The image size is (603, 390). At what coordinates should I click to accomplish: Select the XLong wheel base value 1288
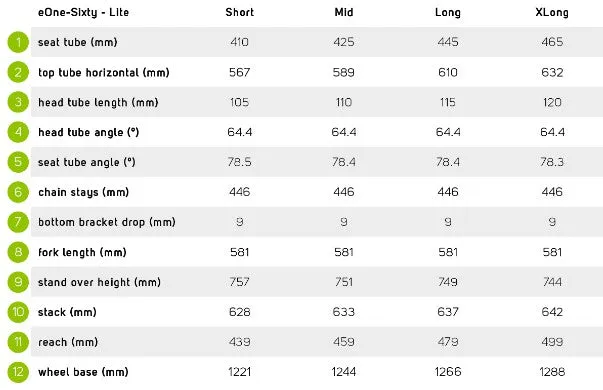click(552, 372)
